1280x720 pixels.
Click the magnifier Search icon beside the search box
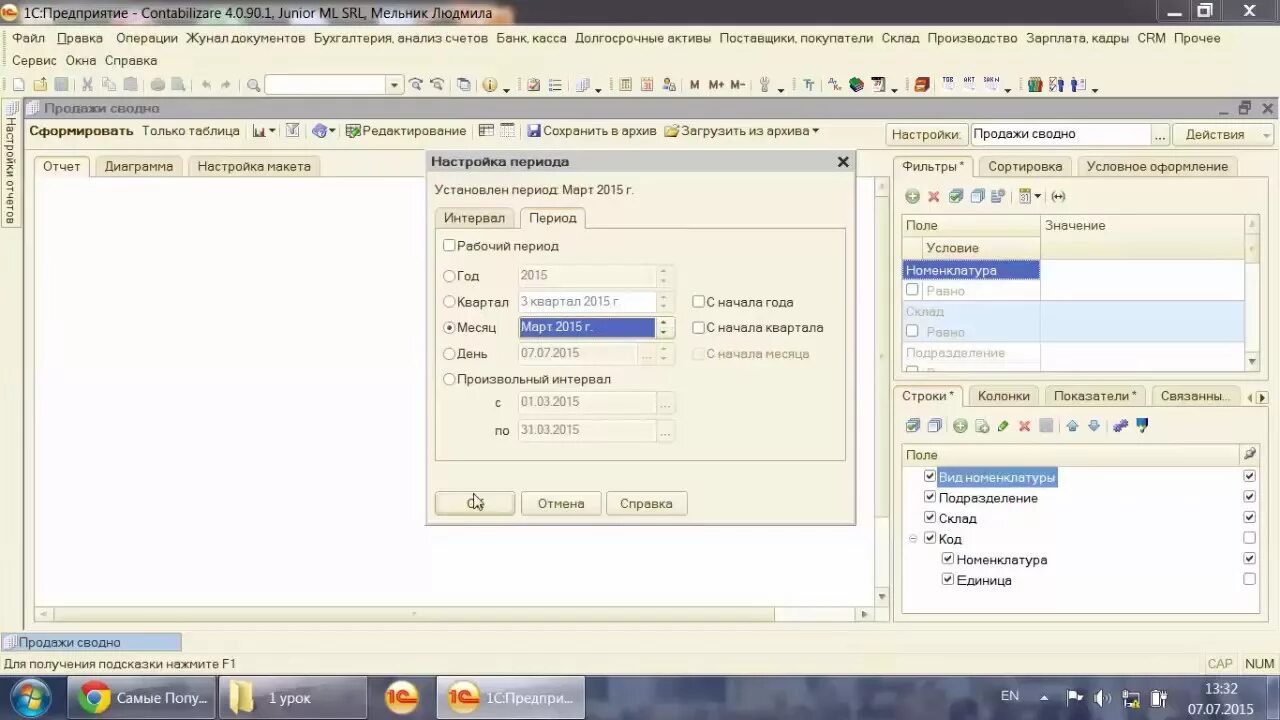tap(253, 85)
